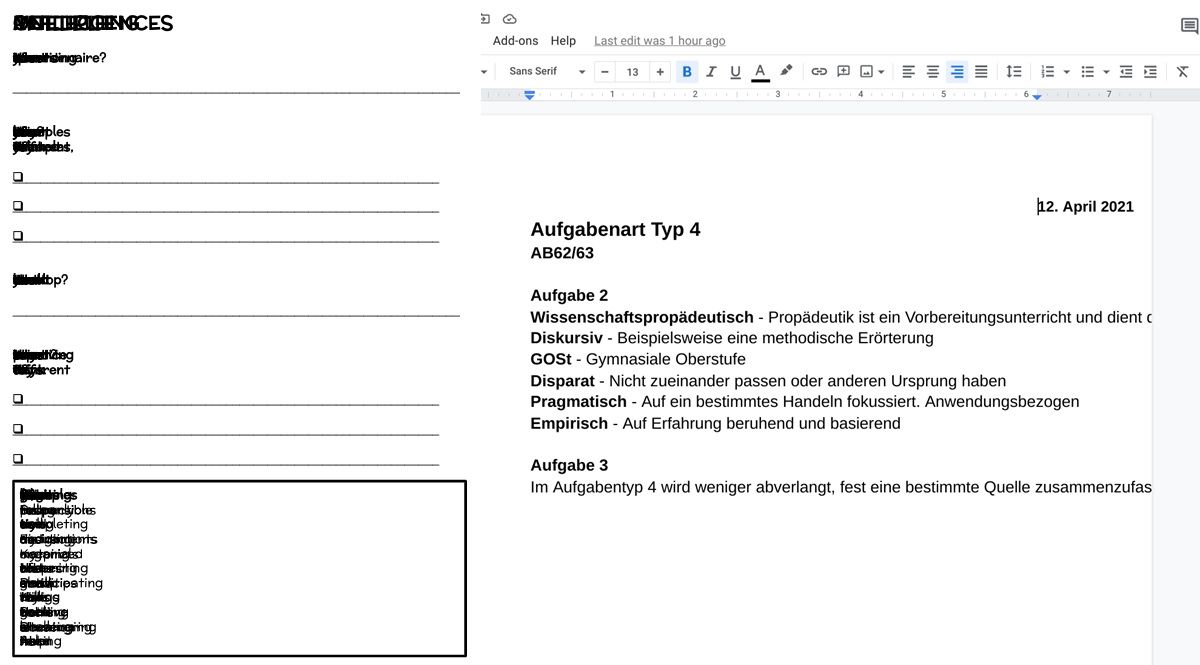Justify text
Viewport: 1200px width, 665px height.
(981, 71)
